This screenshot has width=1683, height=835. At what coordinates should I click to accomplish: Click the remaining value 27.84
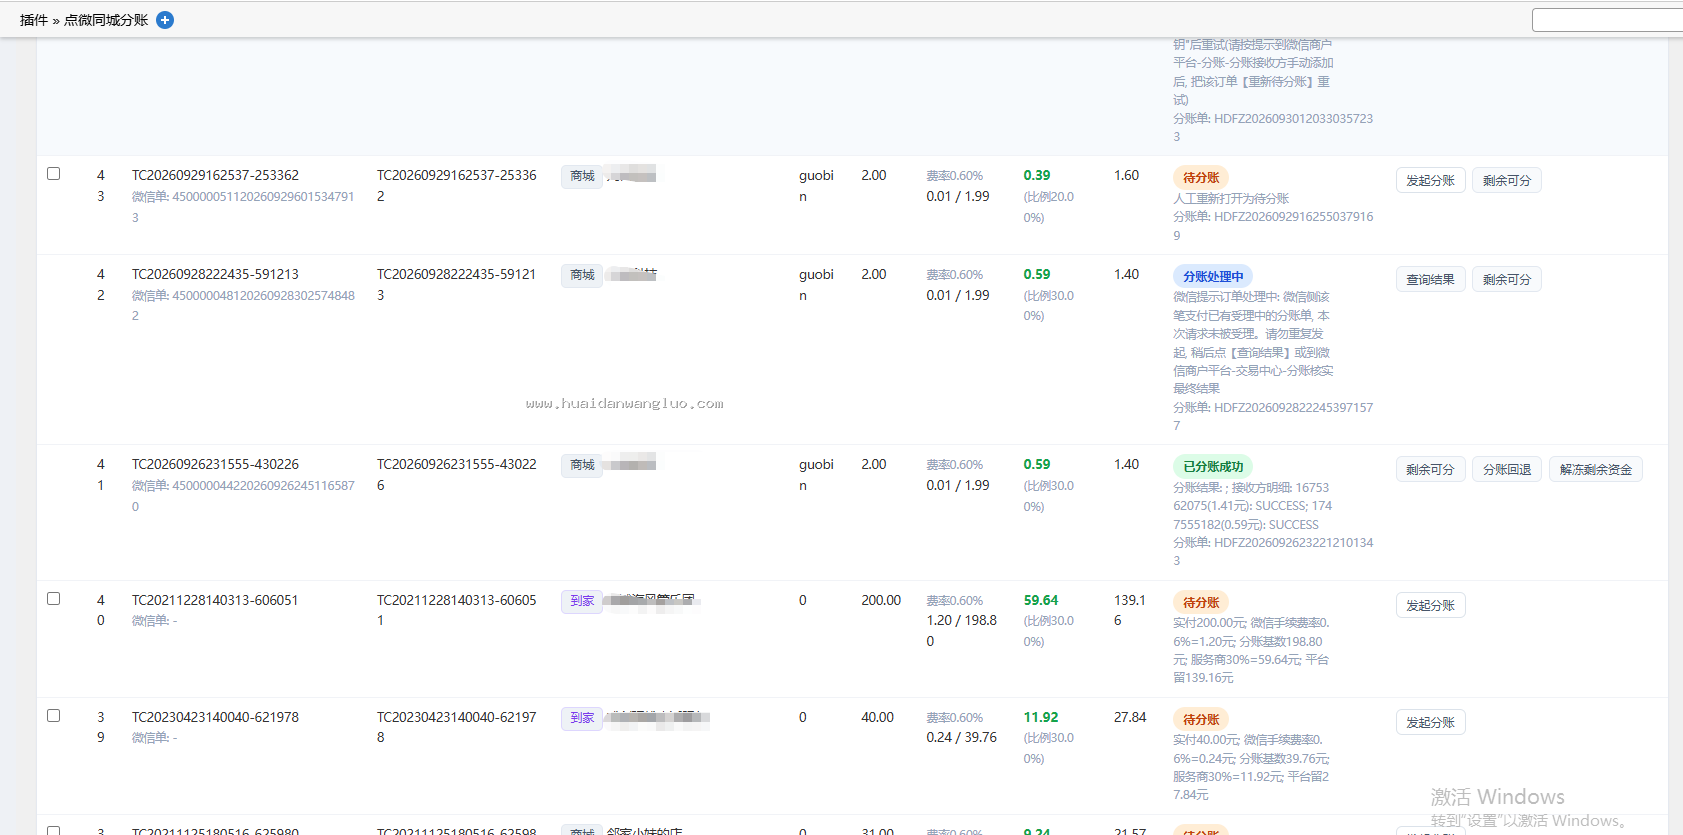tap(1130, 717)
